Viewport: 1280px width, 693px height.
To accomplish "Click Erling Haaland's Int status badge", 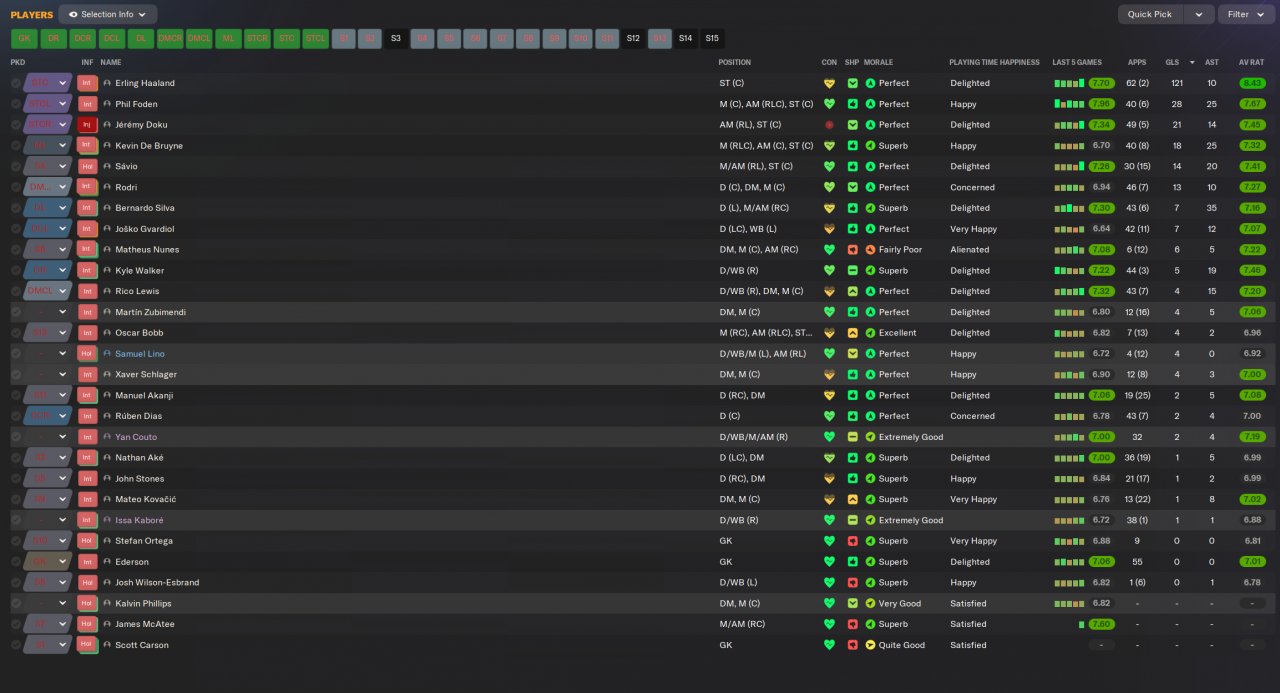I will click(87, 83).
